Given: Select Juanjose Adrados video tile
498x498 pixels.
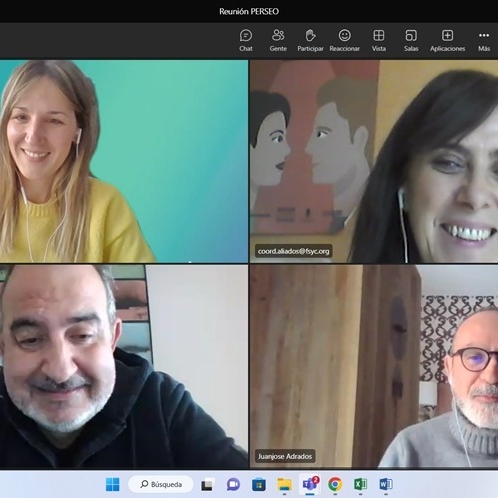Looking at the screenshot, I should click(374, 367).
